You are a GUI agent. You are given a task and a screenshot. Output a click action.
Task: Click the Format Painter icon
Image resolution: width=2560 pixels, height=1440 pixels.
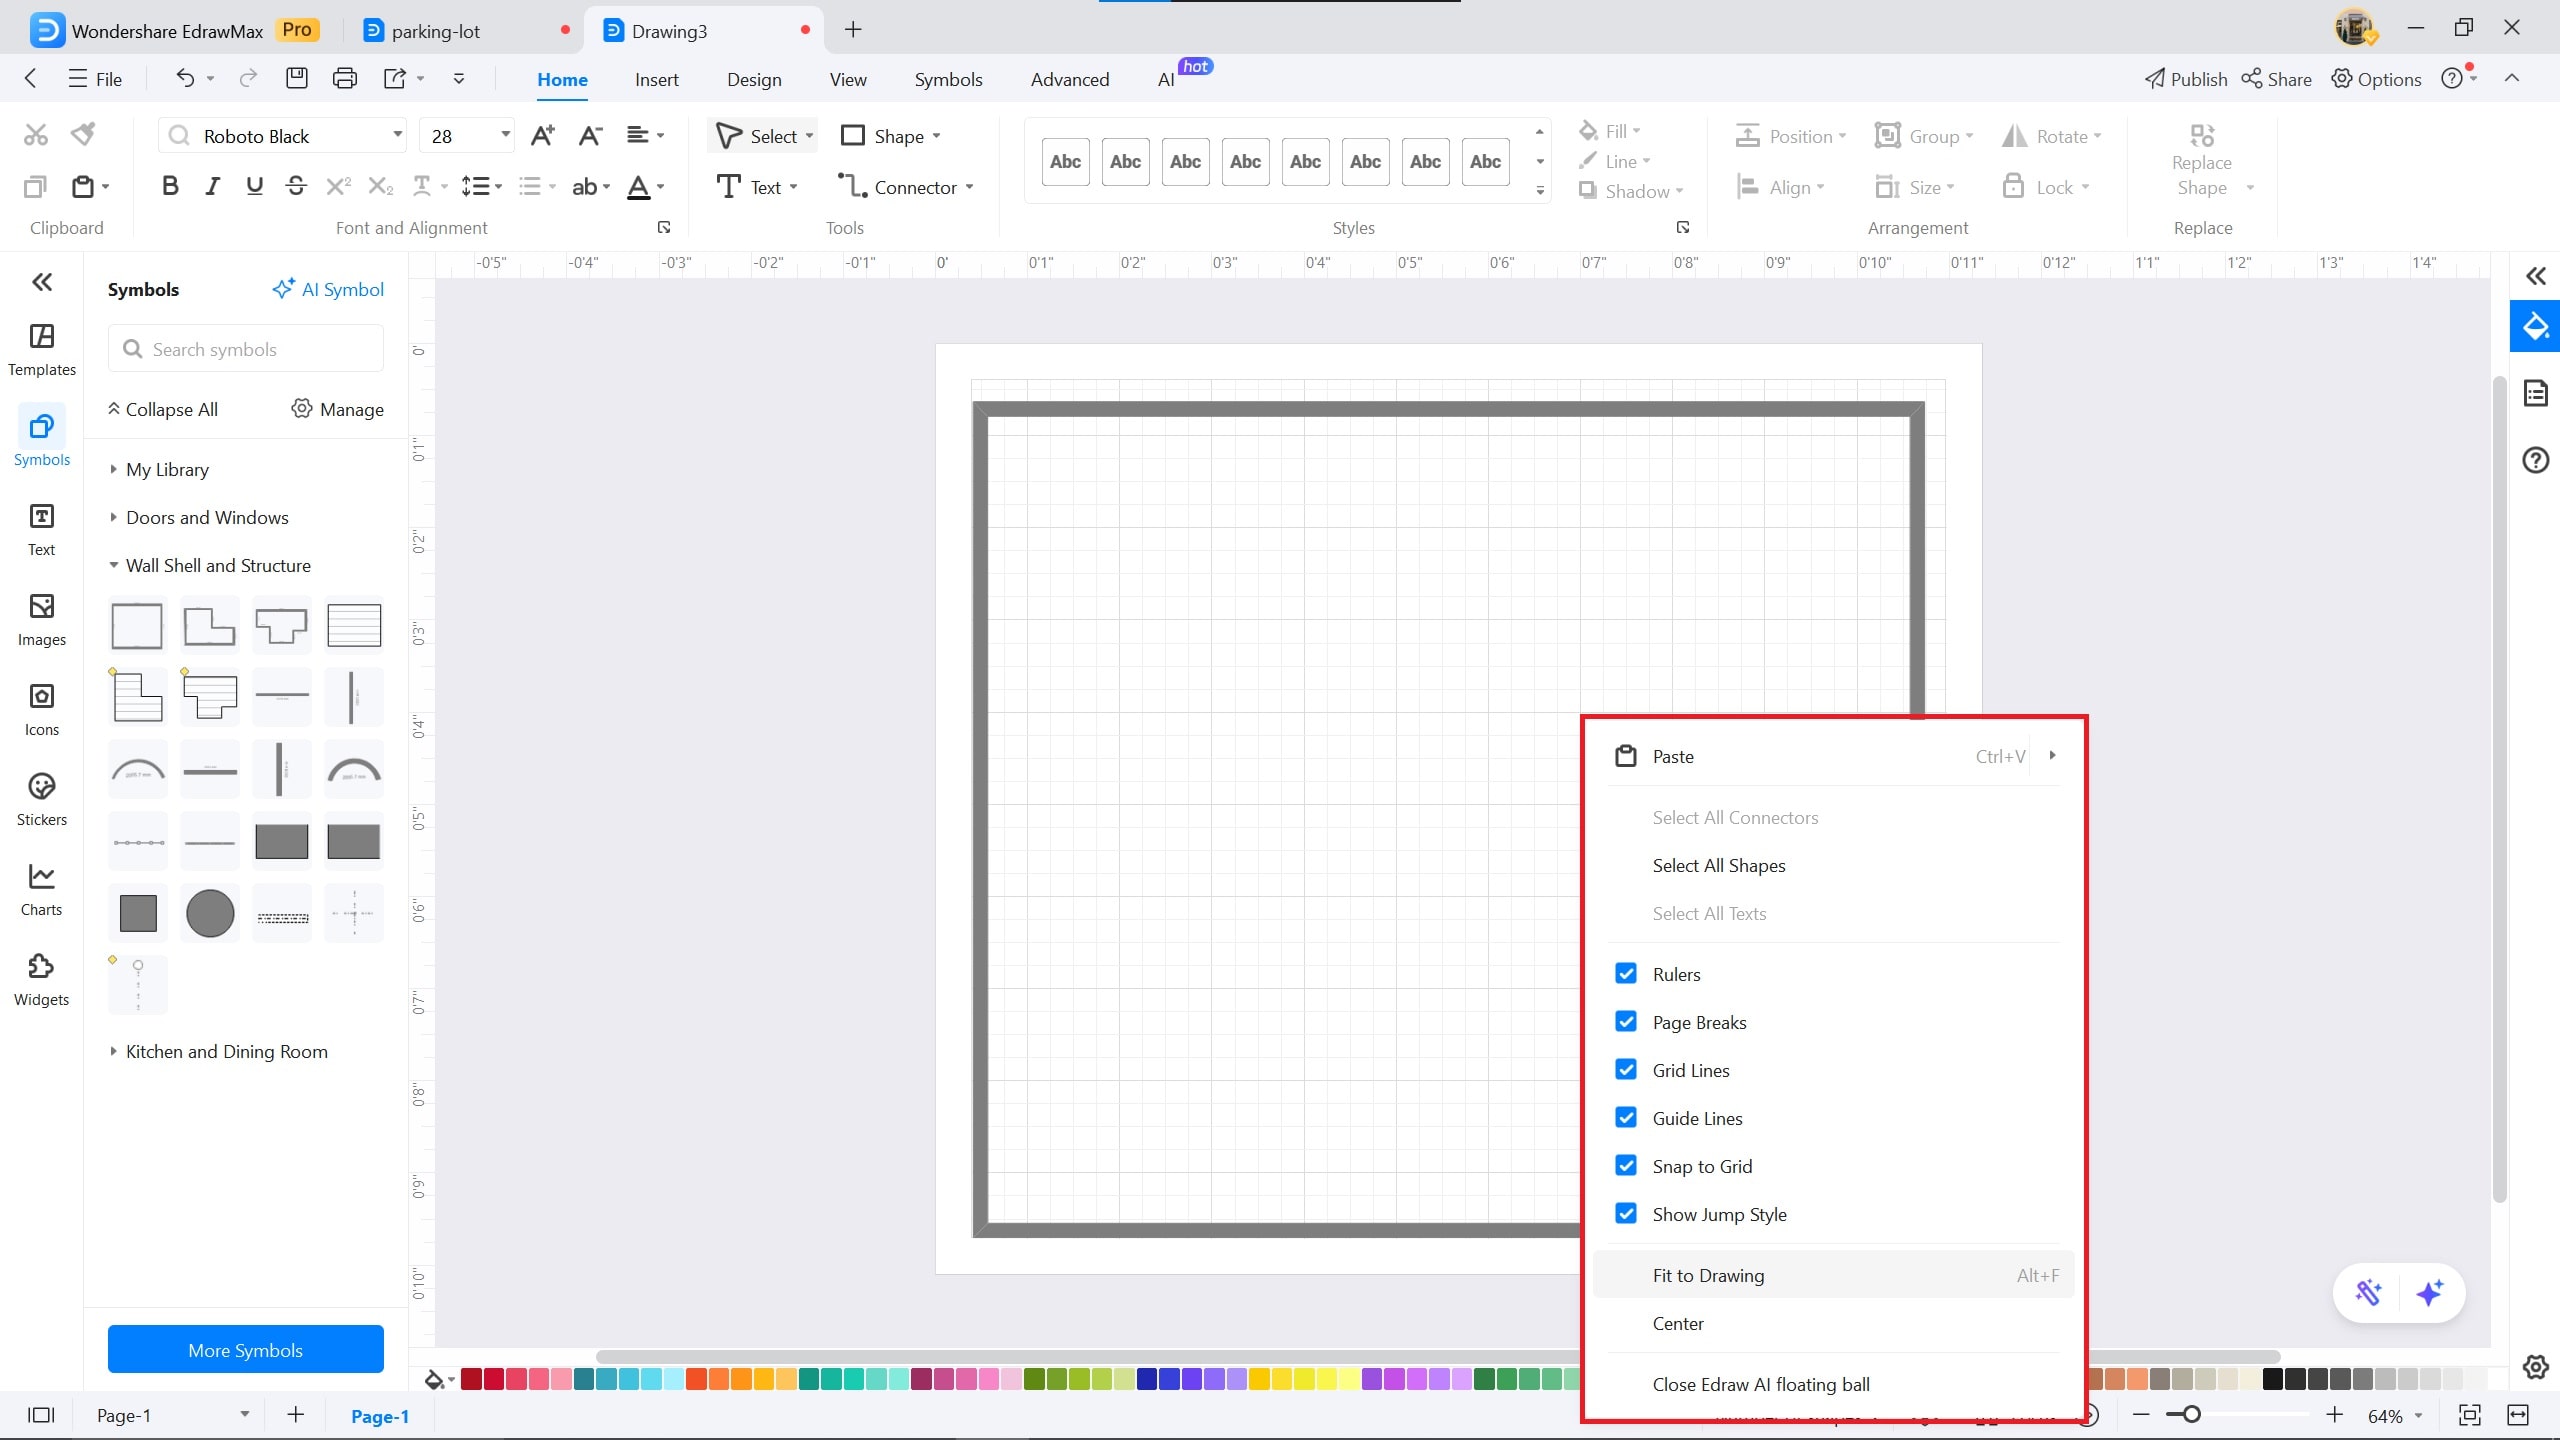click(x=84, y=134)
